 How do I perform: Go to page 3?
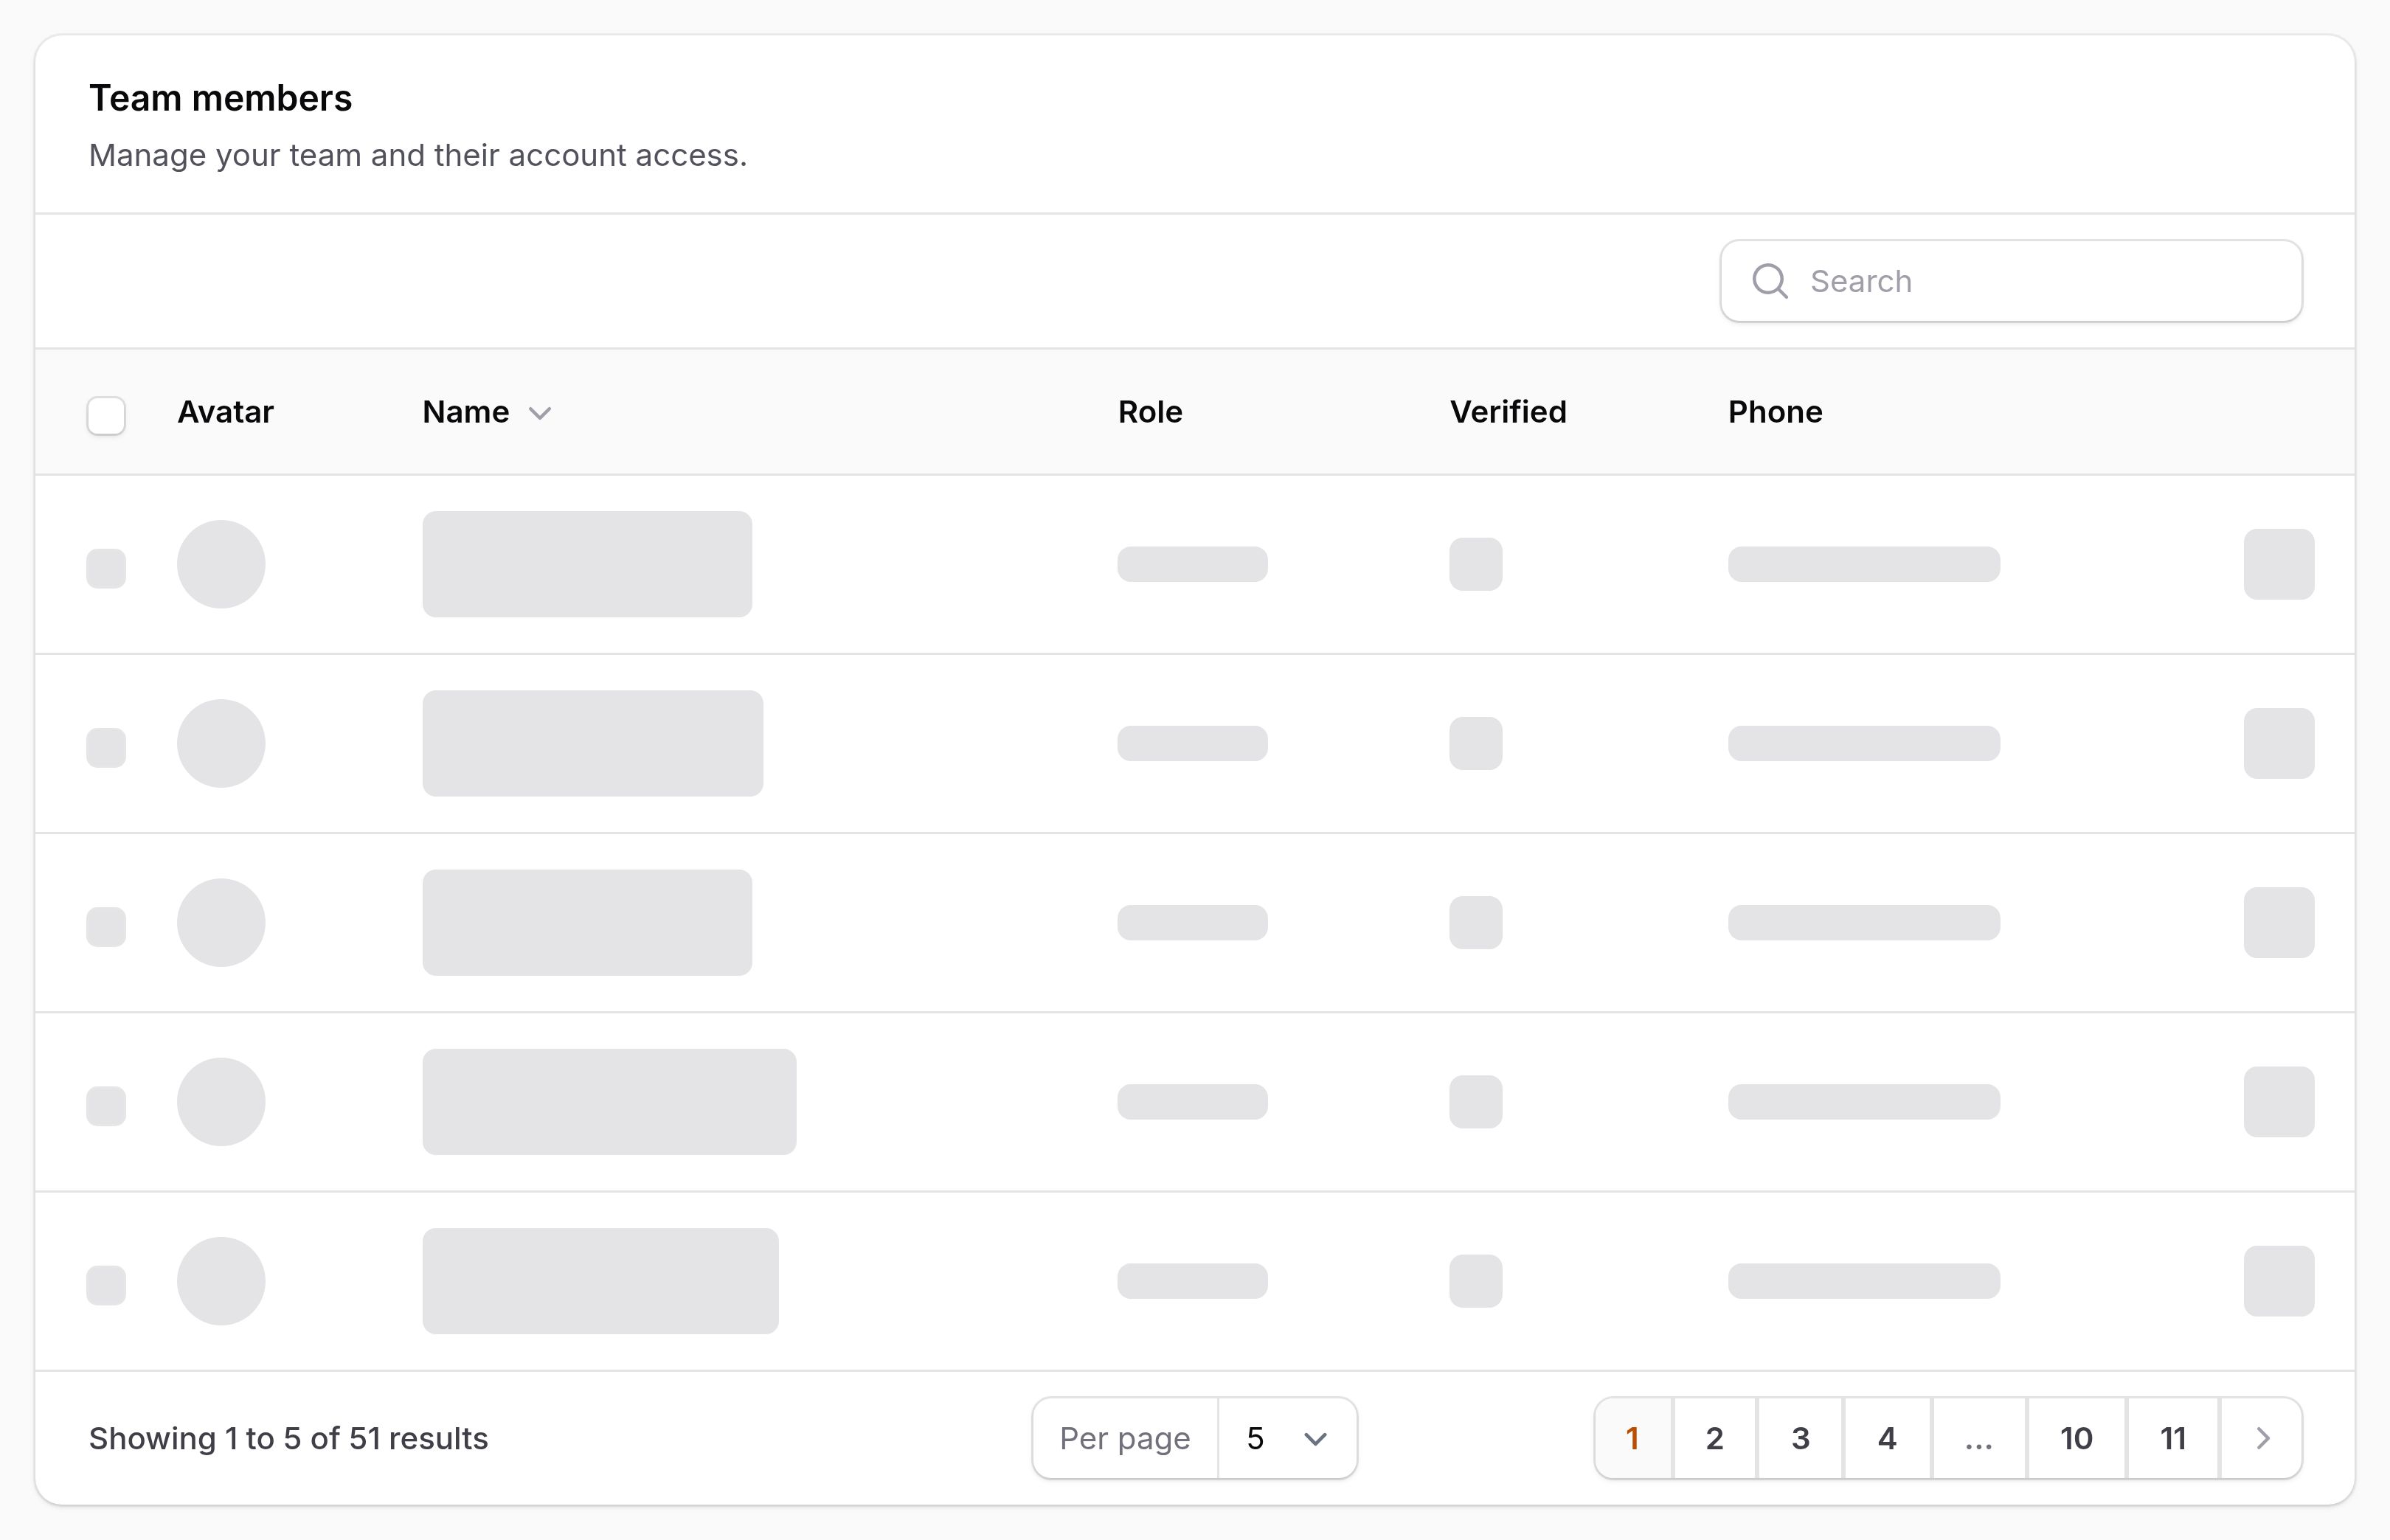coord(1800,1438)
